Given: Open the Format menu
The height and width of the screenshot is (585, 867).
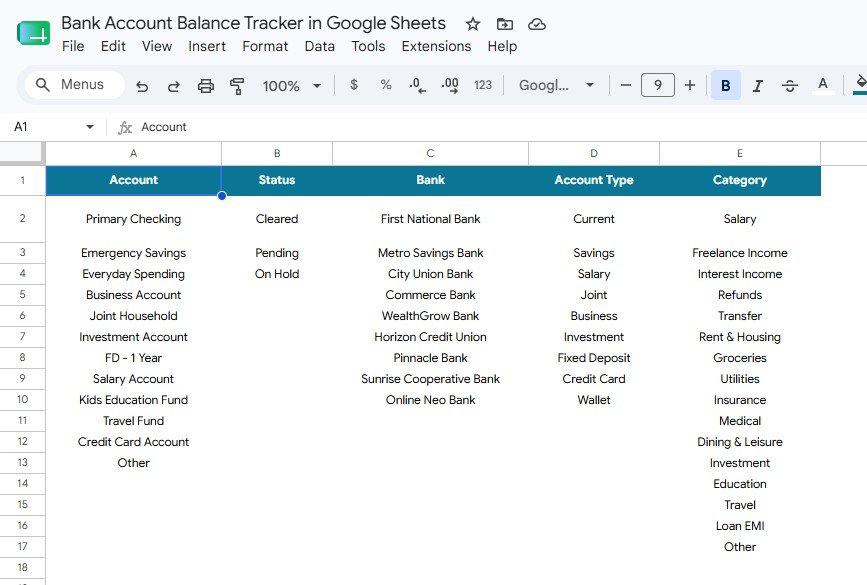Looking at the screenshot, I should (265, 46).
